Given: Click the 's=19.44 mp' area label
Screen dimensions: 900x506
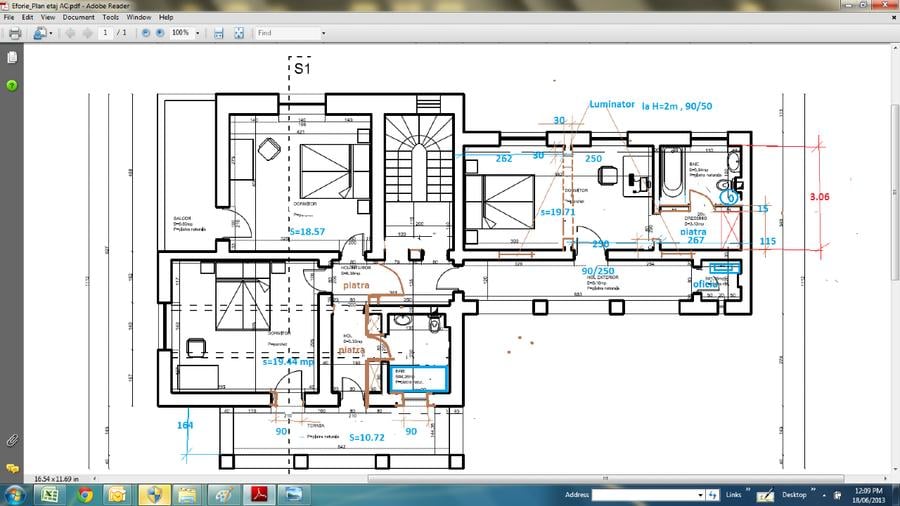Looking at the screenshot, I should pos(288,362).
